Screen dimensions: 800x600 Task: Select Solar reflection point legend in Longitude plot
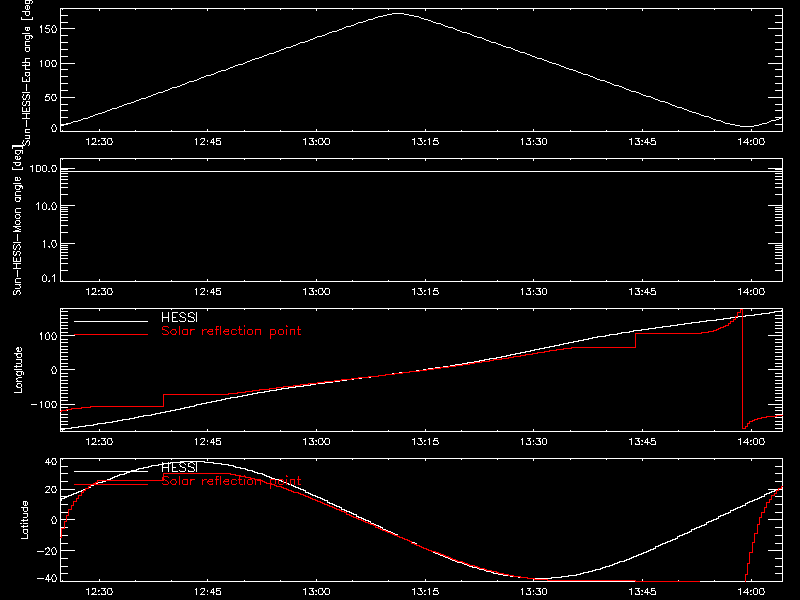231,331
